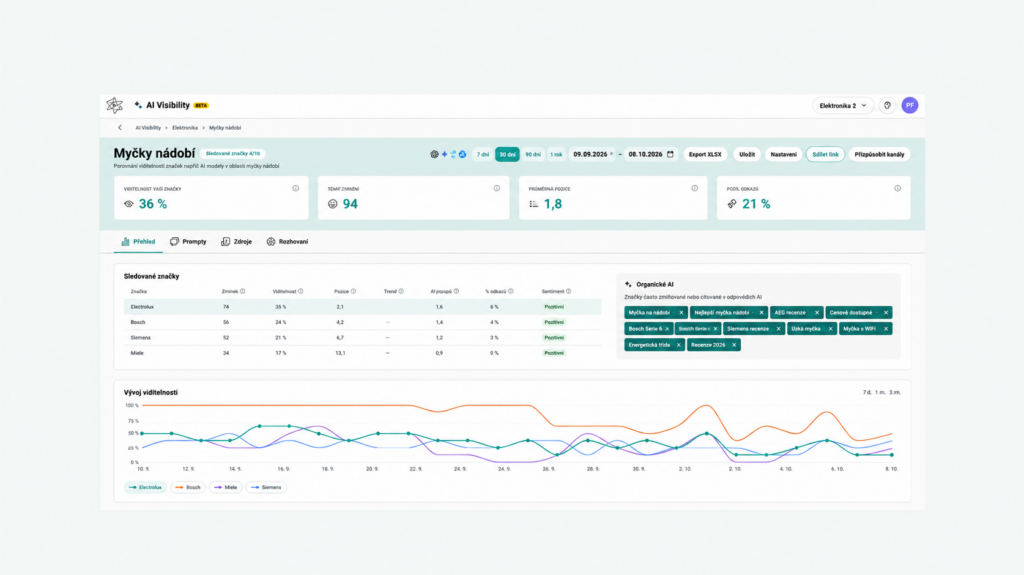The image size is (1024, 575).
Task: Click the Gemini sparkle model icon
Action: 444,154
